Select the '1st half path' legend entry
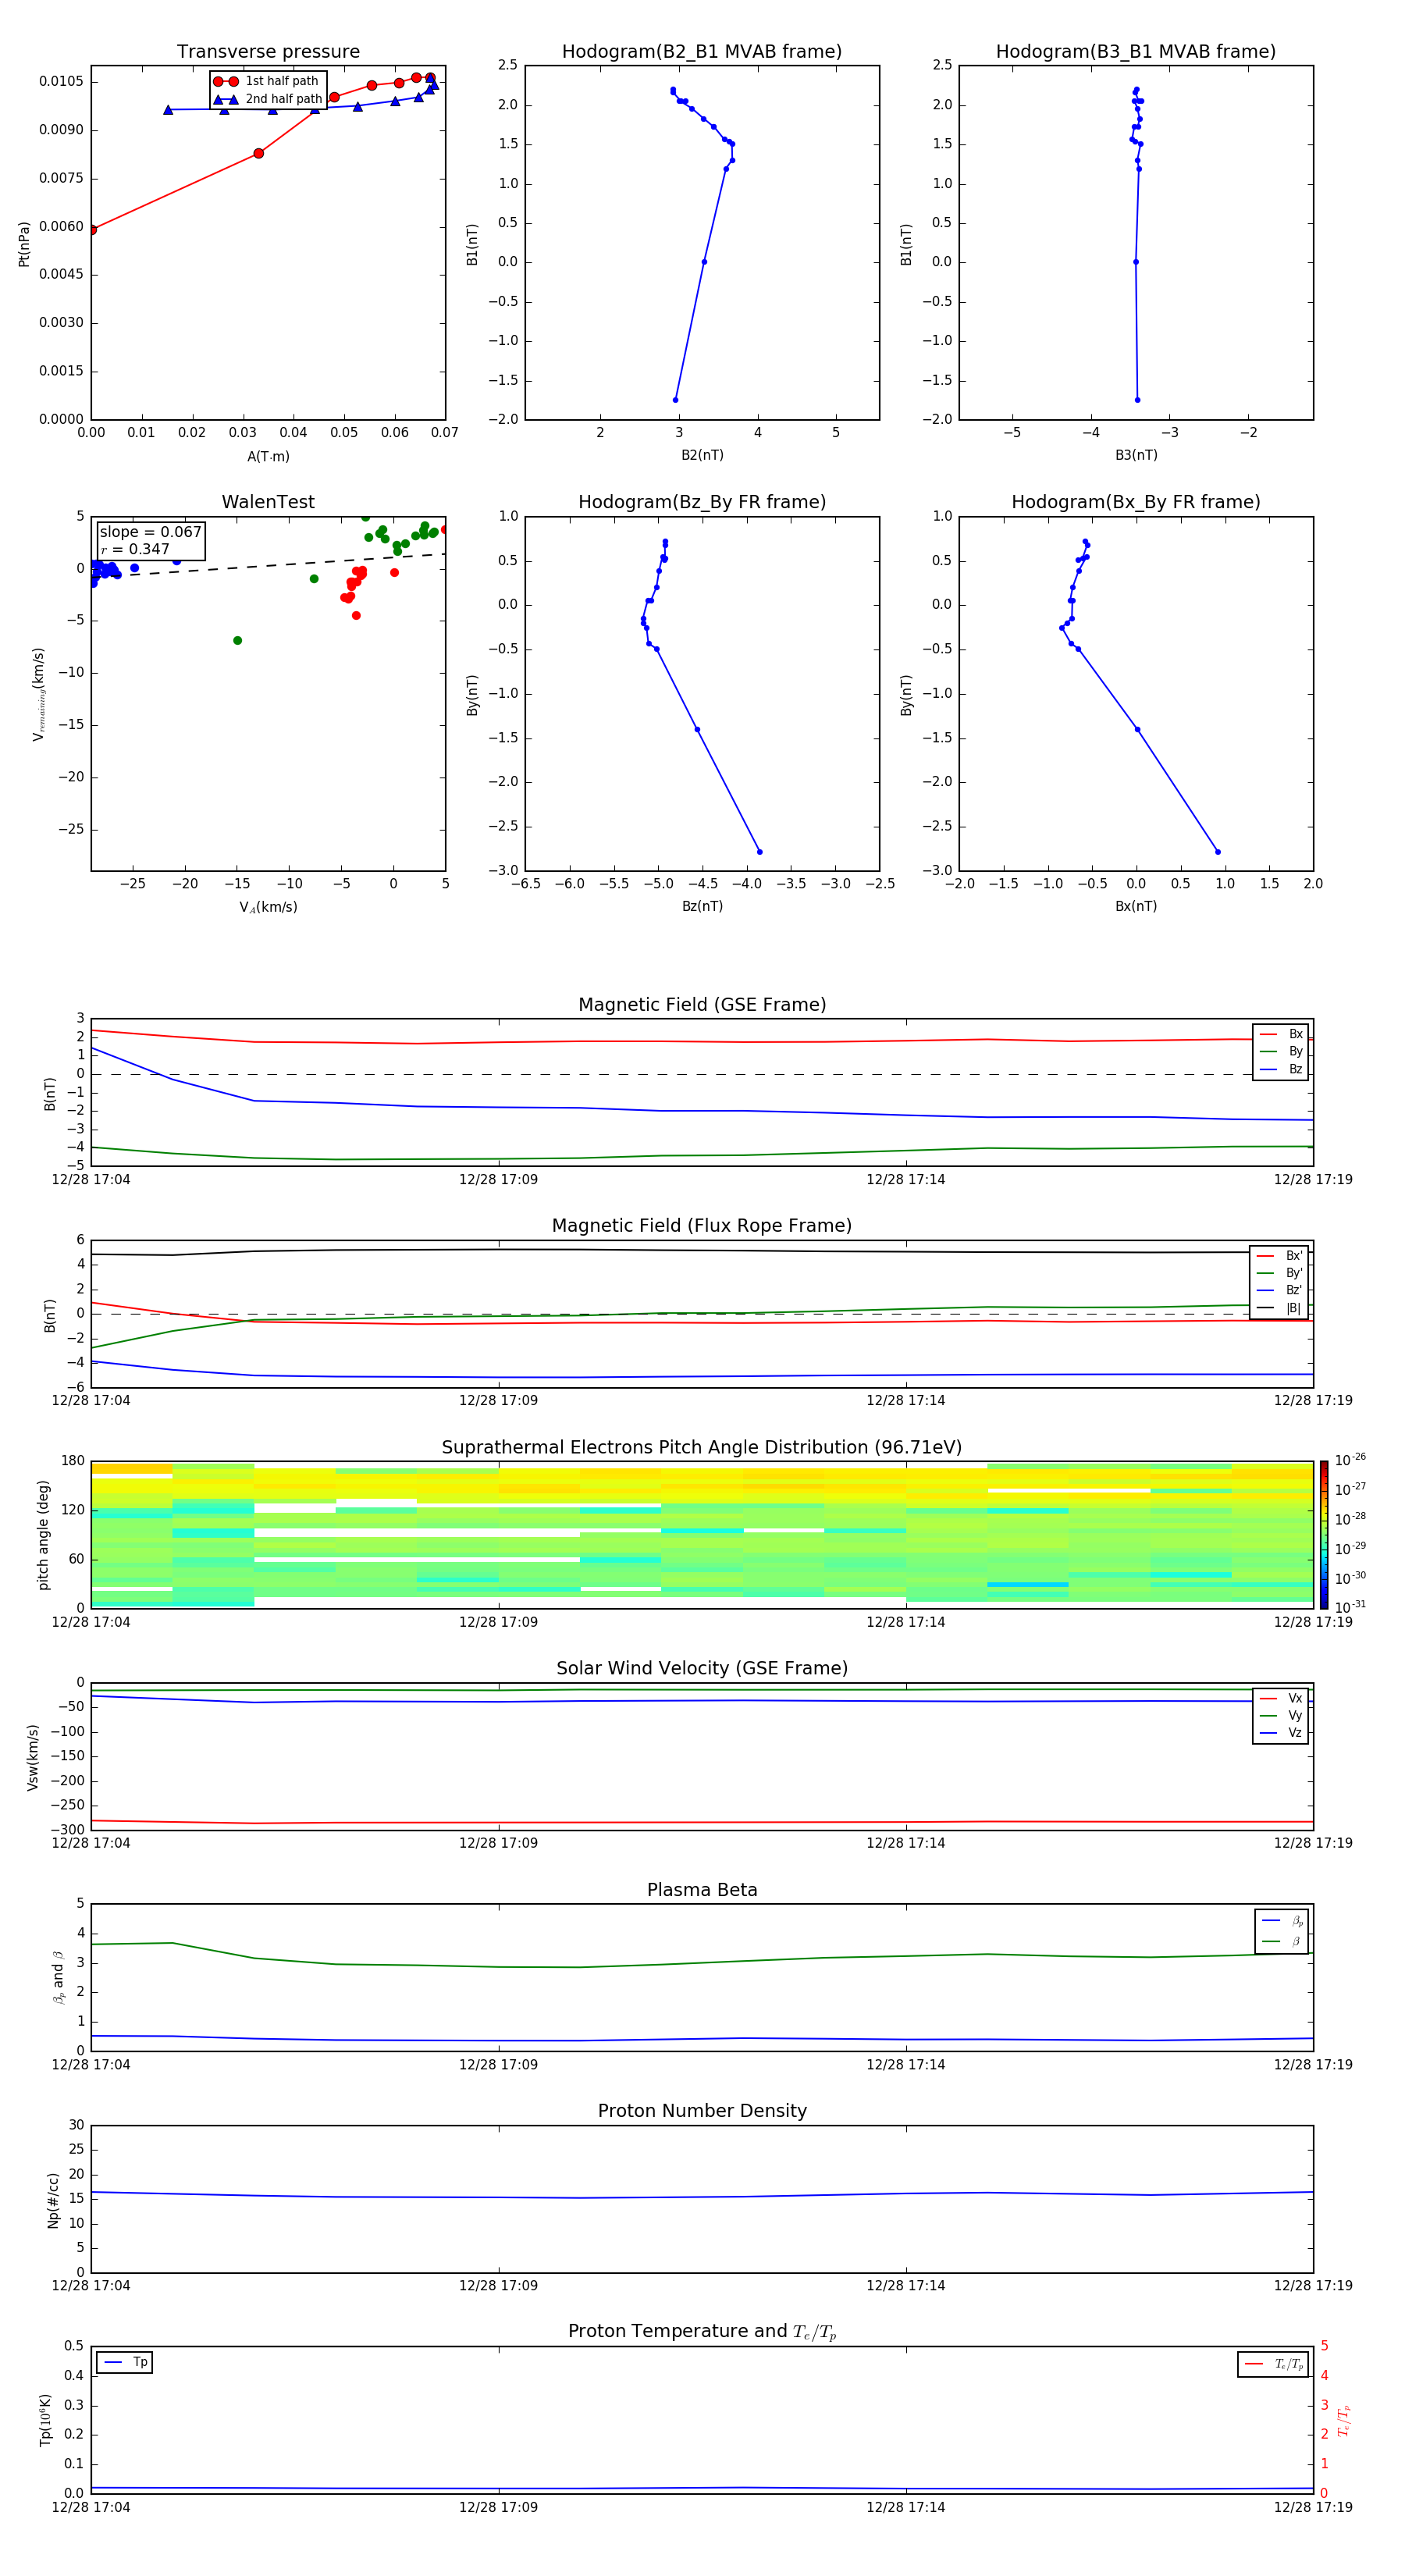1405x2576 pixels. click(x=267, y=81)
